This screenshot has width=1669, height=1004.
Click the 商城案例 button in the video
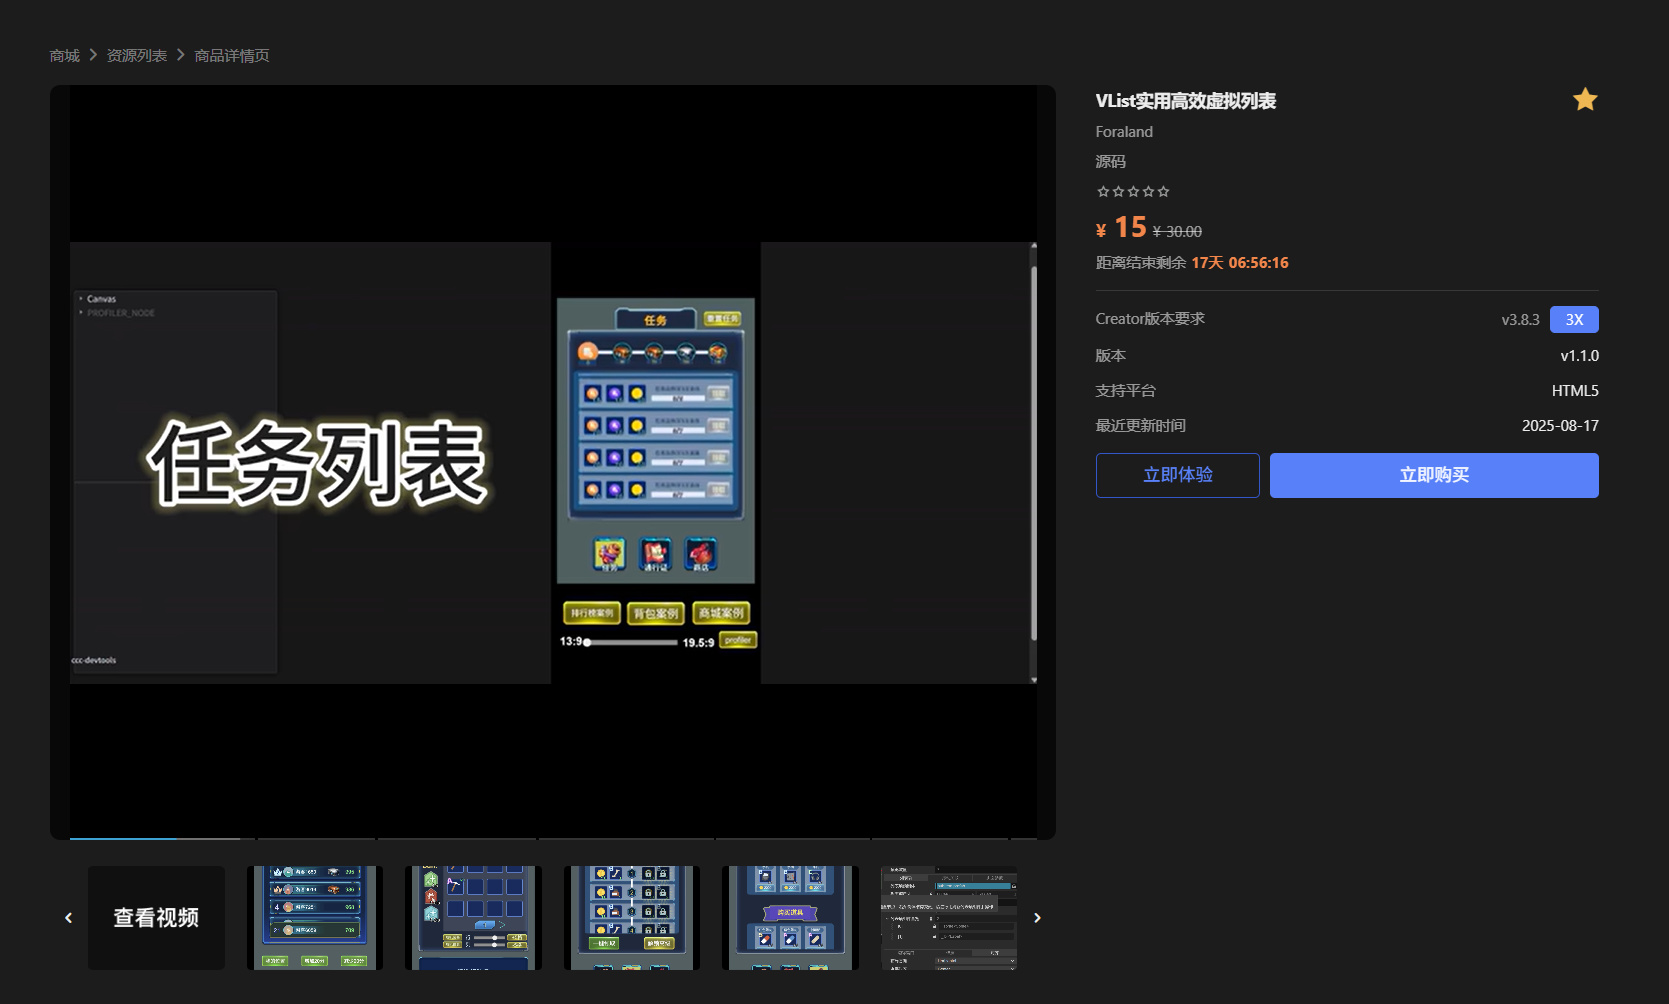721,613
